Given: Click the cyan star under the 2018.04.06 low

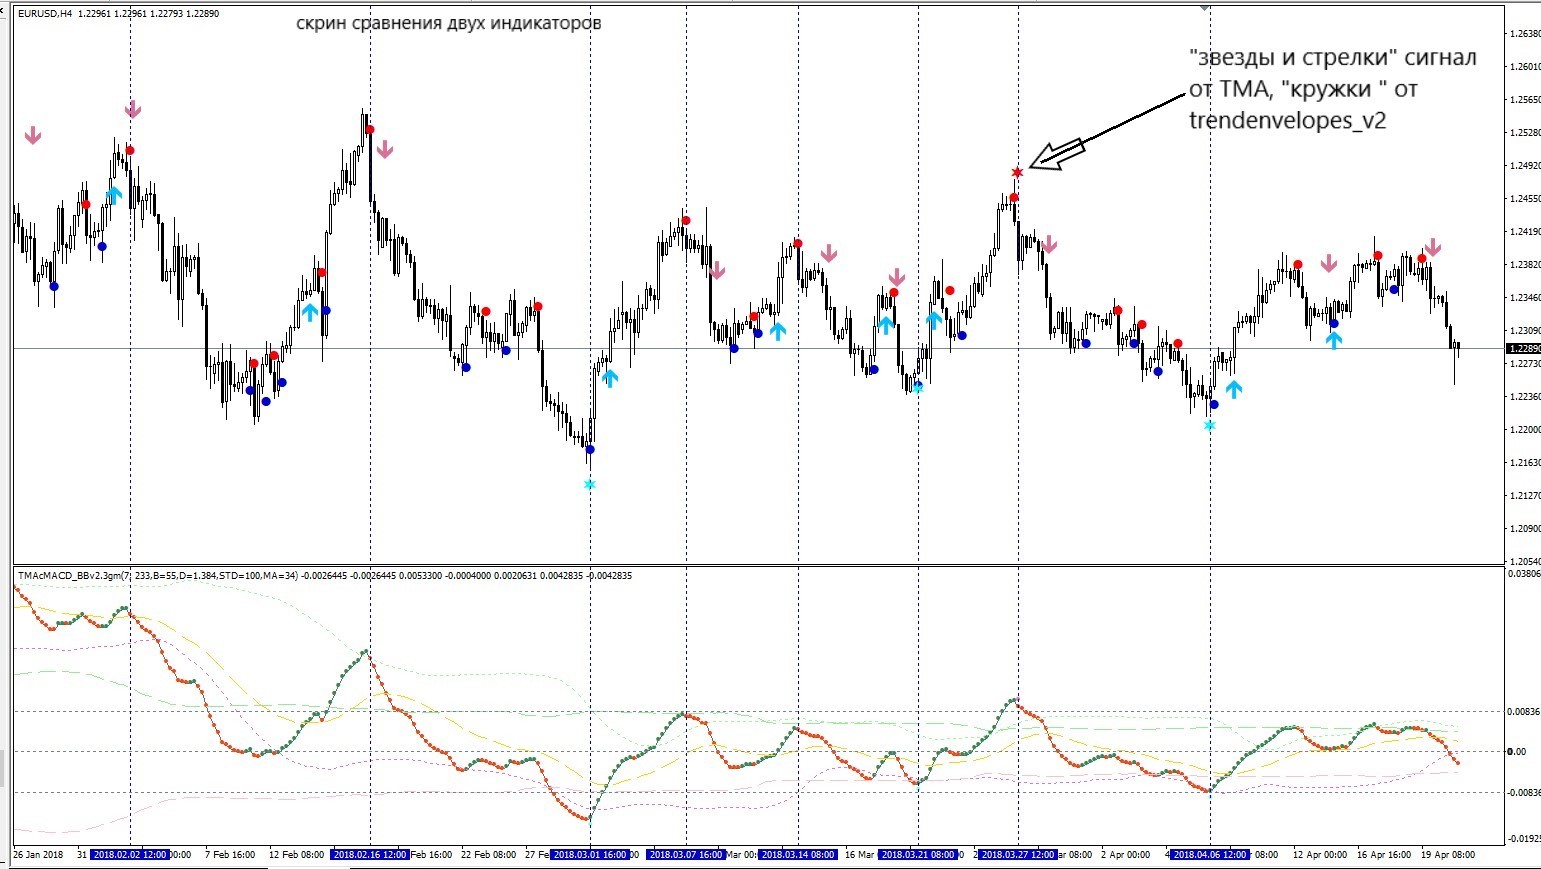Looking at the screenshot, I should (x=1209, y=426).
